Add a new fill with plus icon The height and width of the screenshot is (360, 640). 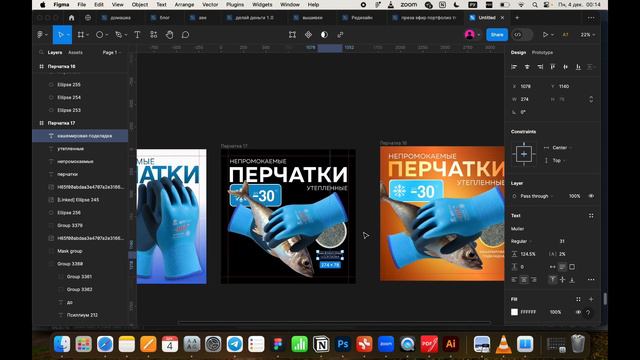pyautogui.click(x=591, y=299)
